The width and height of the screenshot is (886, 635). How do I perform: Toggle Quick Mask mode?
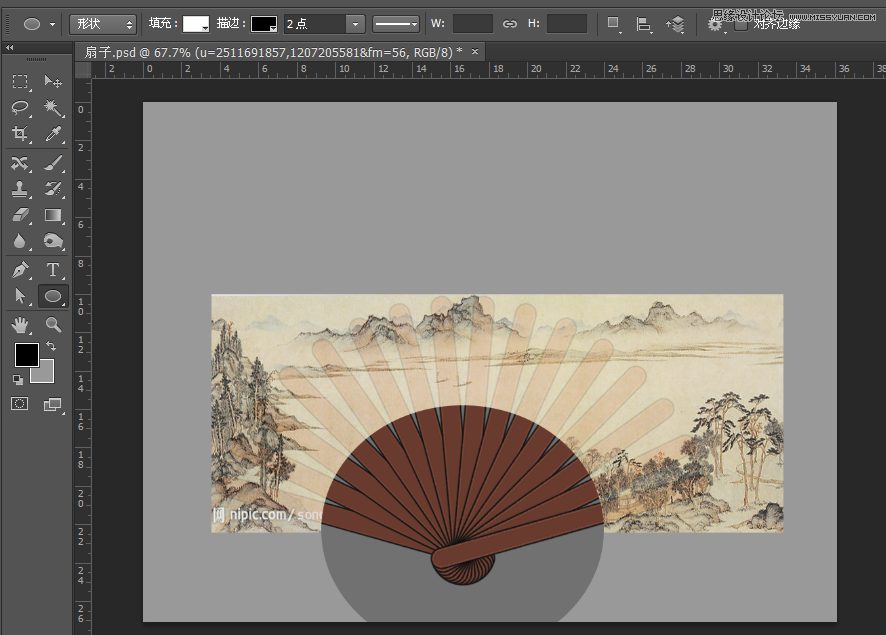click(20, 404)
